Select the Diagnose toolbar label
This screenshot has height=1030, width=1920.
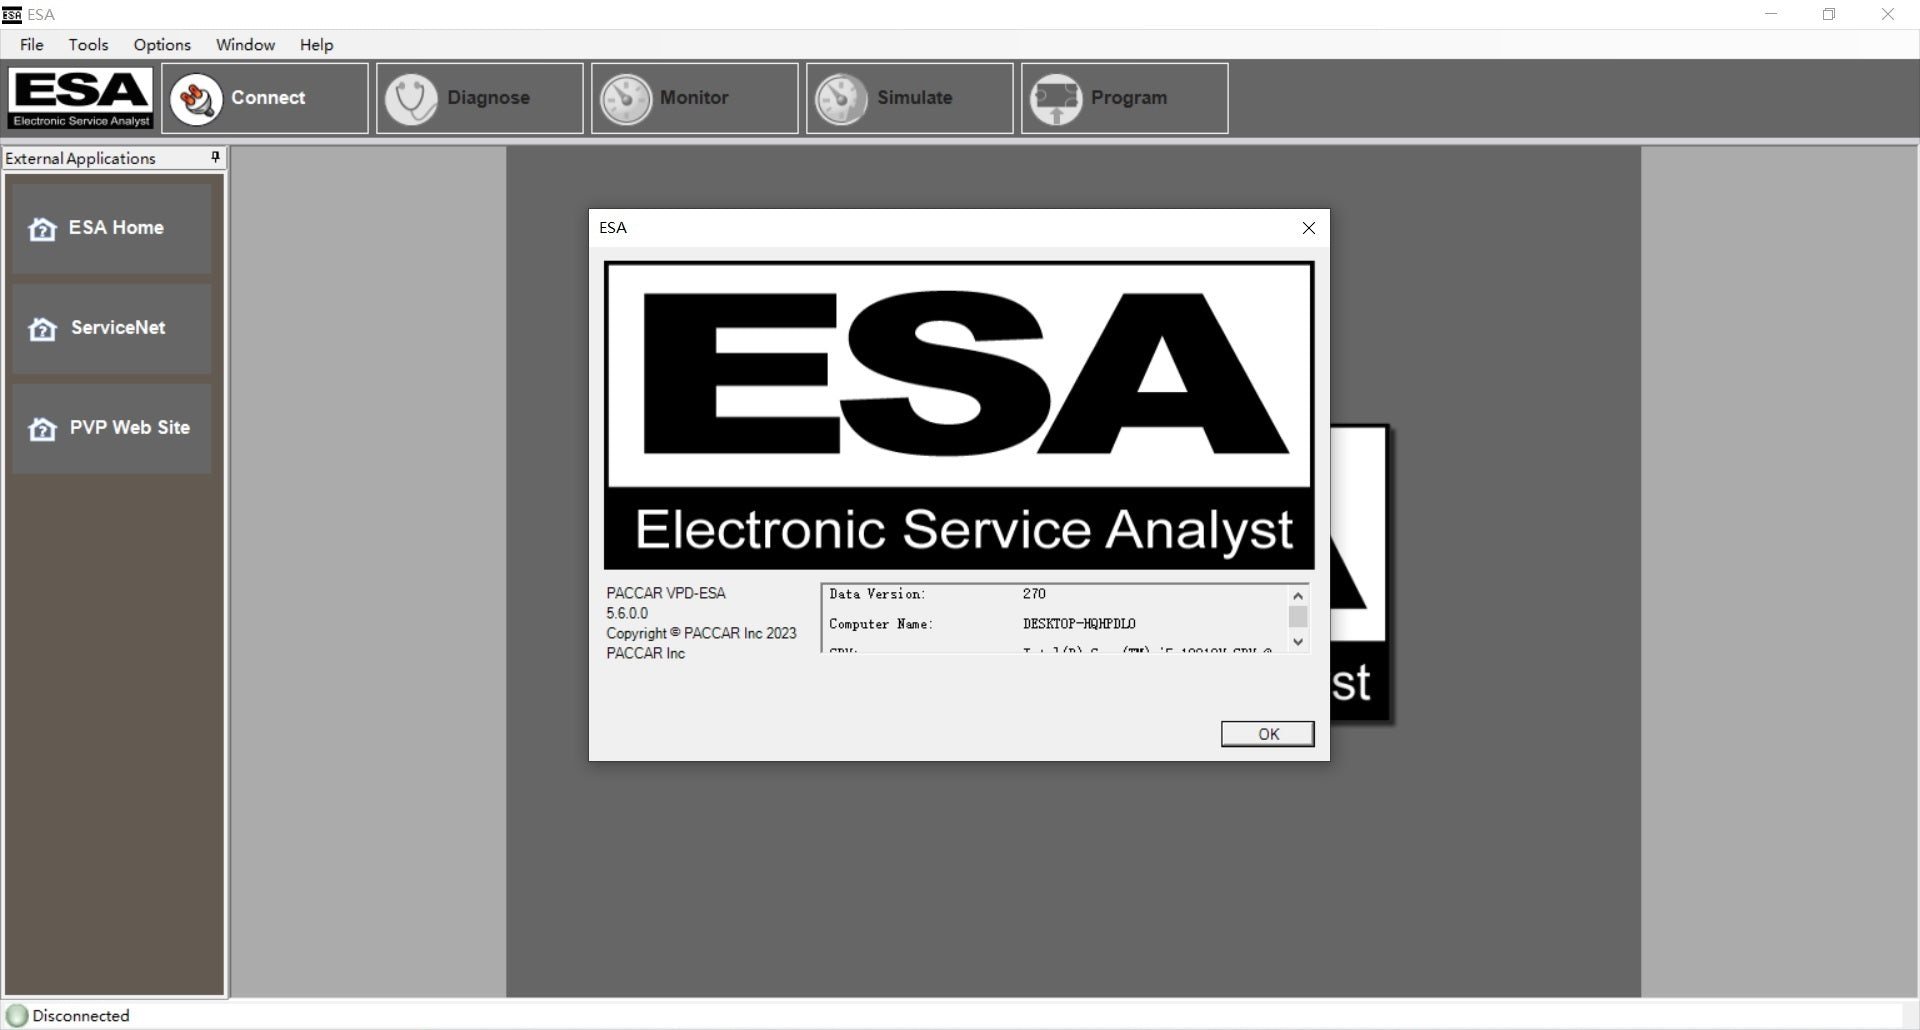tap(488, 98)
